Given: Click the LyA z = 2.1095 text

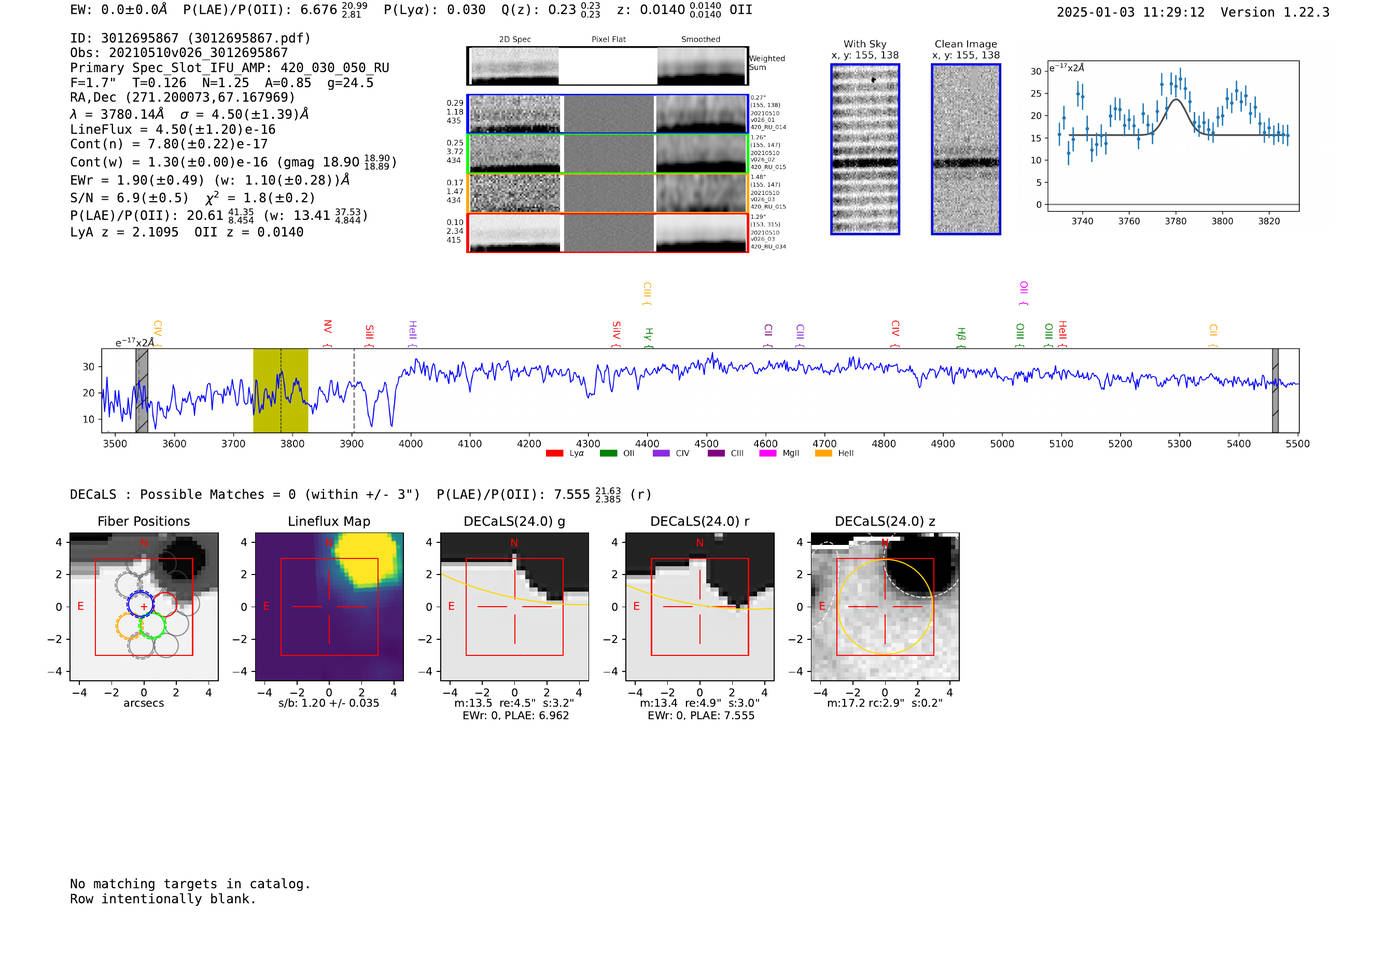Looking at the screenshot, I should [x=124, y=232].
